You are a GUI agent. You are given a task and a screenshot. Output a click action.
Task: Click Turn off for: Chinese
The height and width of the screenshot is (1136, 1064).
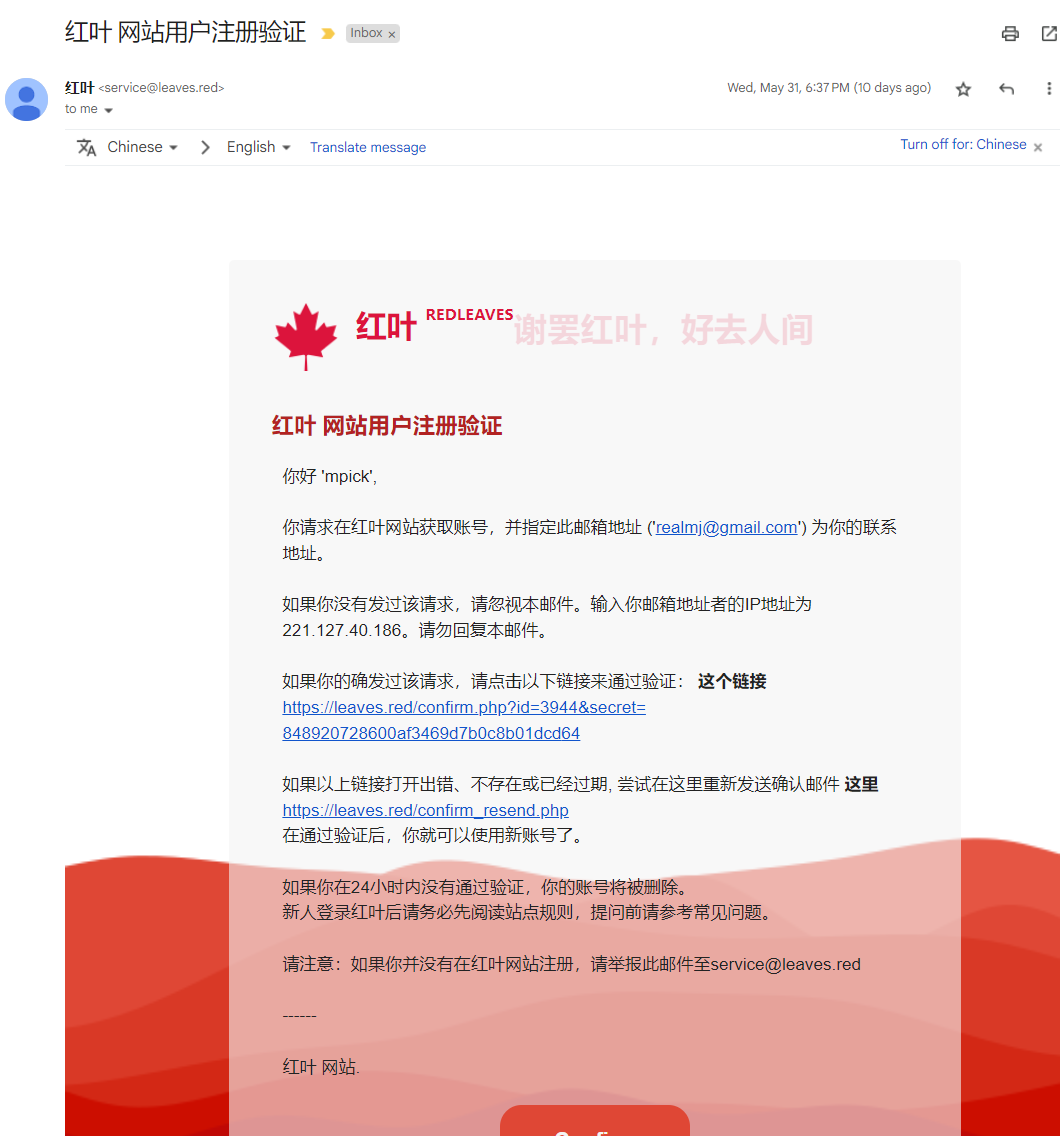click(963, 144)
